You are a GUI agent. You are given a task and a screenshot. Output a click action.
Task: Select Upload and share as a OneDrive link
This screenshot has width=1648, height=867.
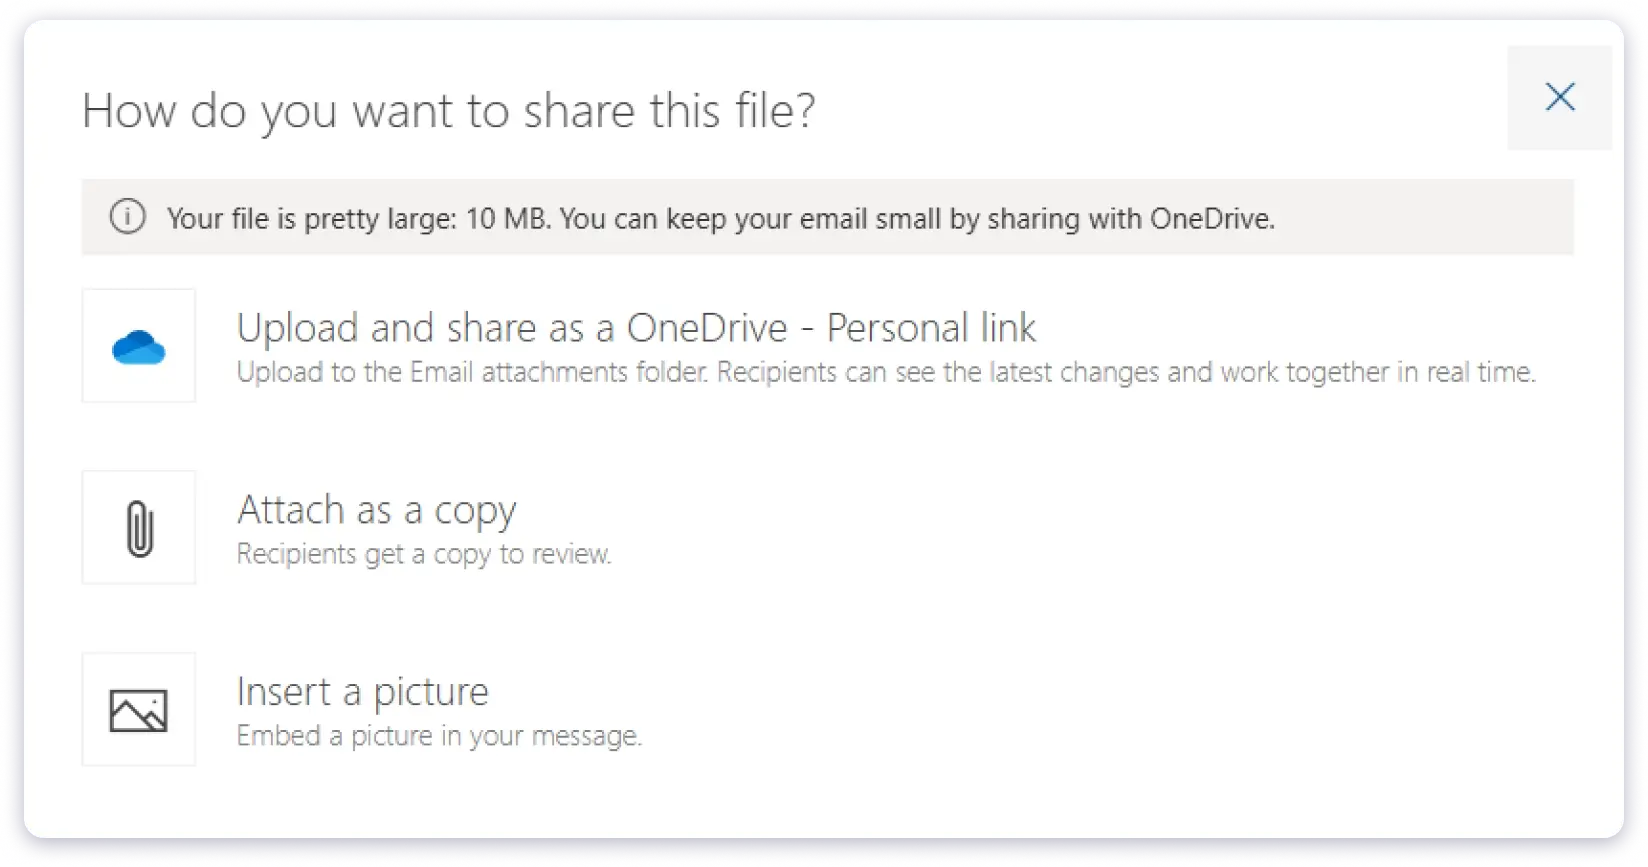point(636,327)
